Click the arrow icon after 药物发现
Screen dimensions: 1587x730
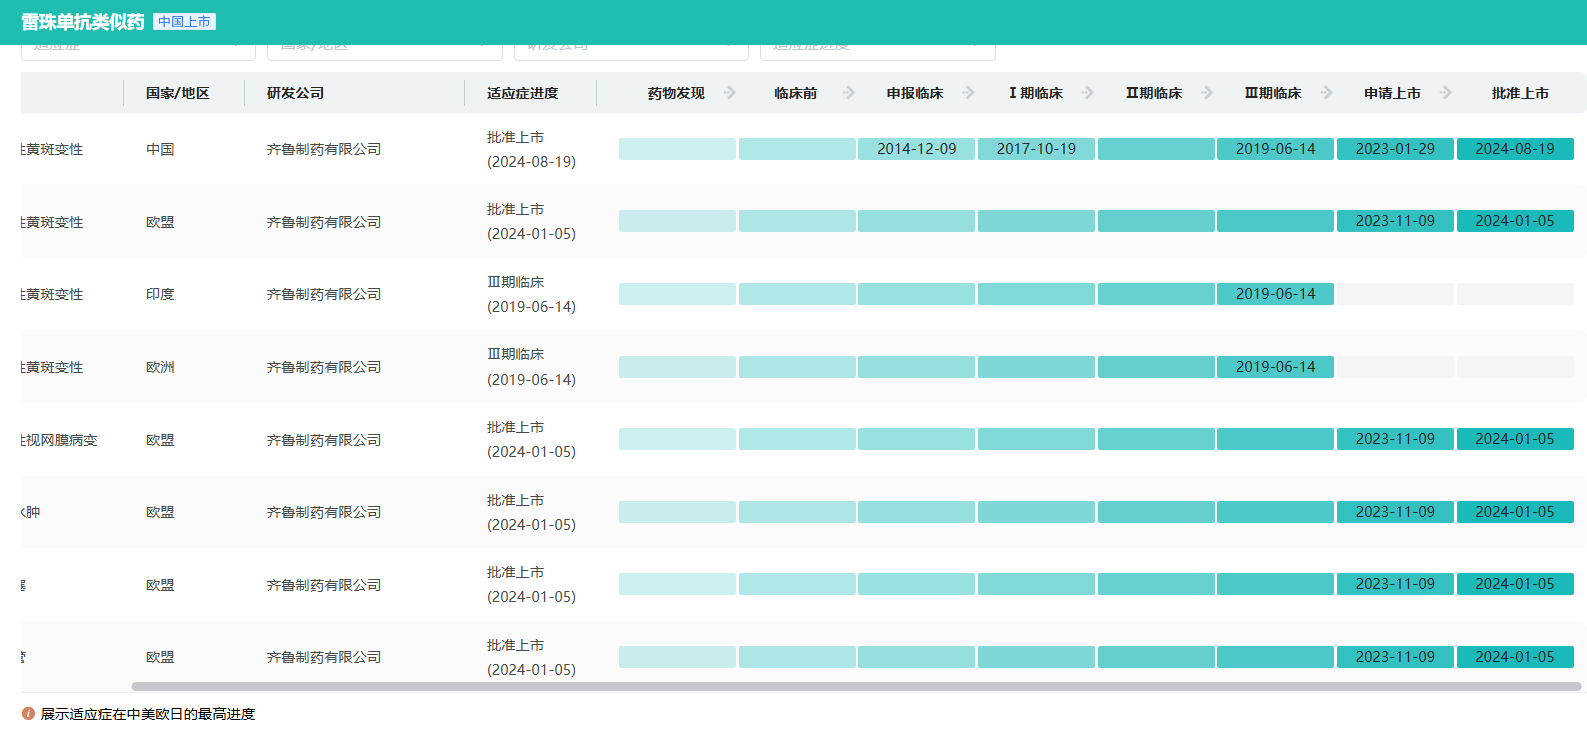(x=730, y=93)
